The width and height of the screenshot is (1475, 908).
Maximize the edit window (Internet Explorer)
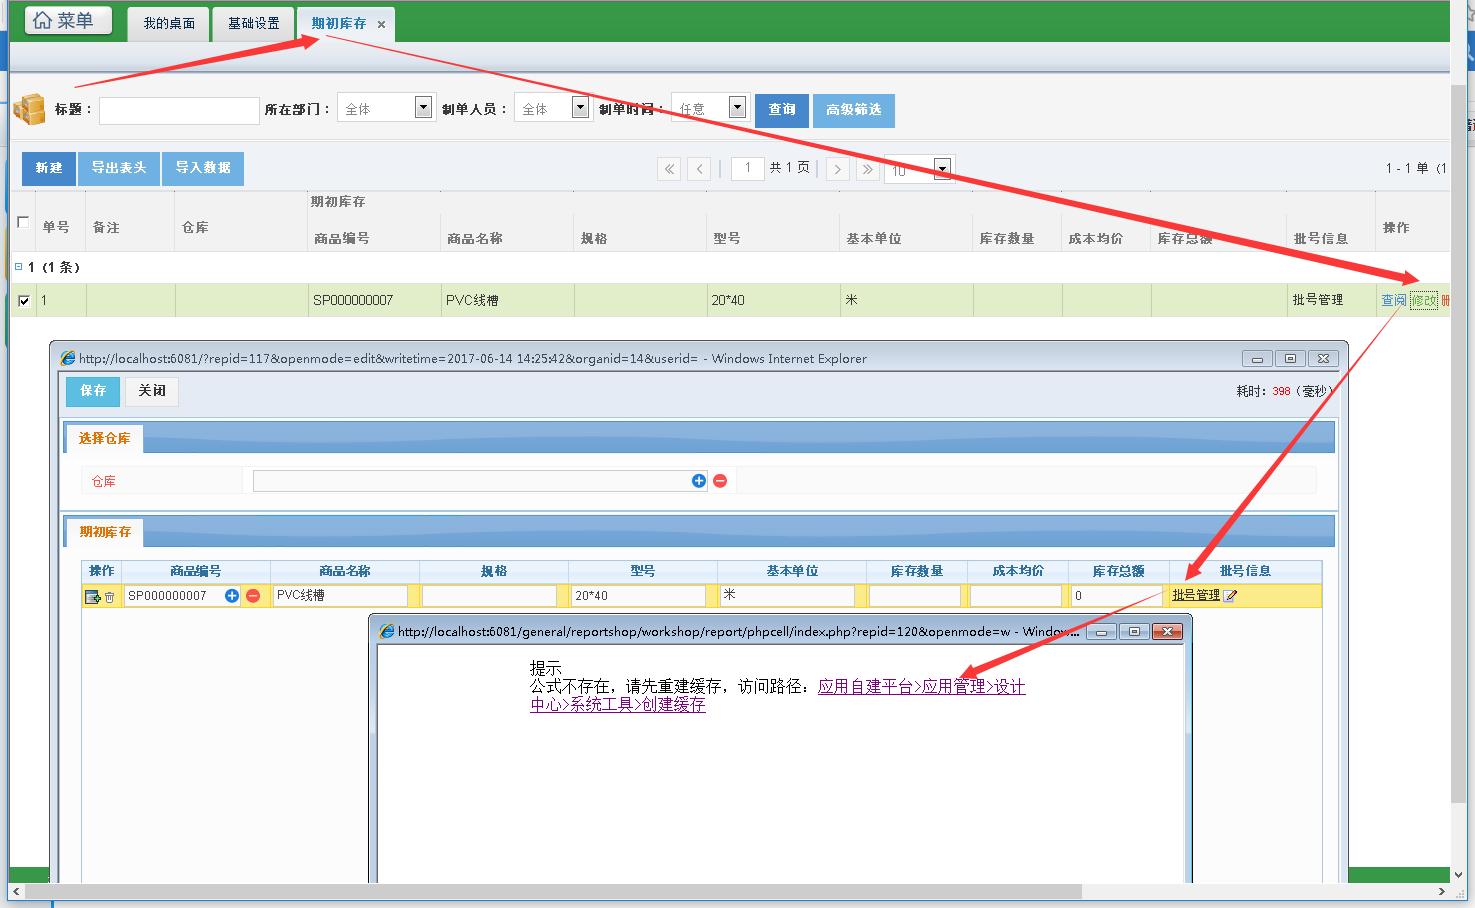coord(1290,358)
